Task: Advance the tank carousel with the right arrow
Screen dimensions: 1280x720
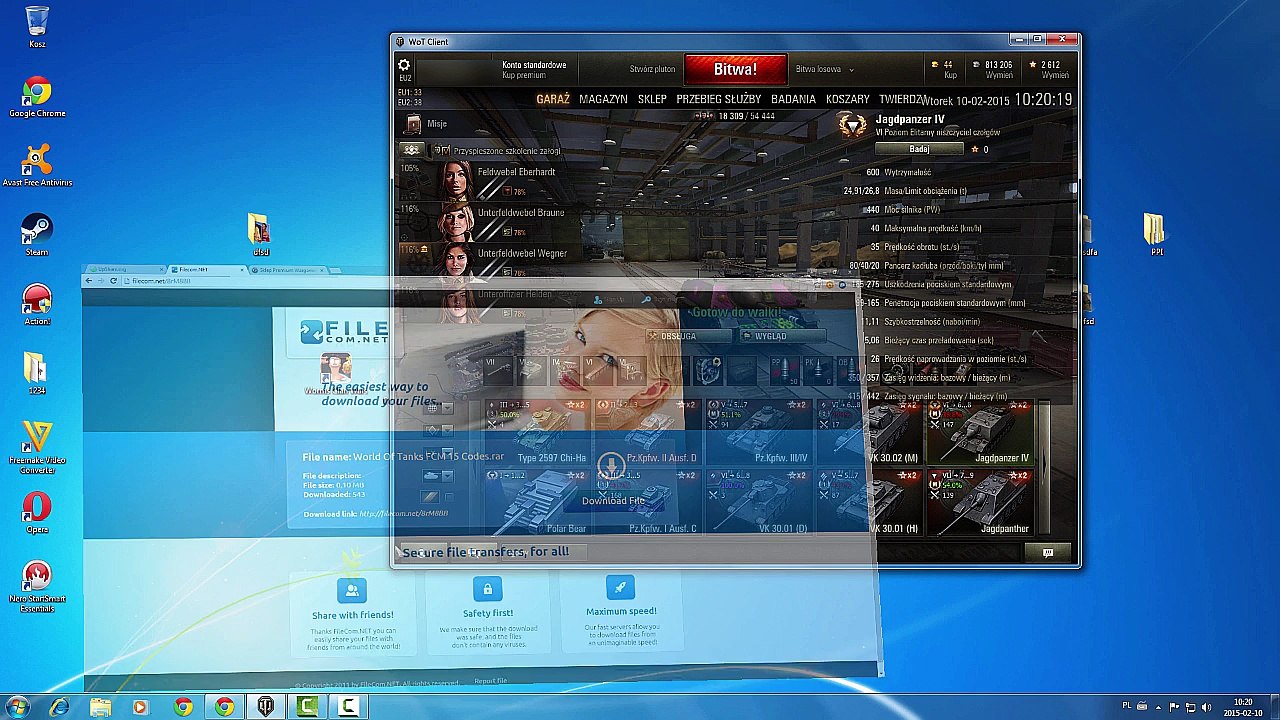Action: click(x=1044, y=468)
